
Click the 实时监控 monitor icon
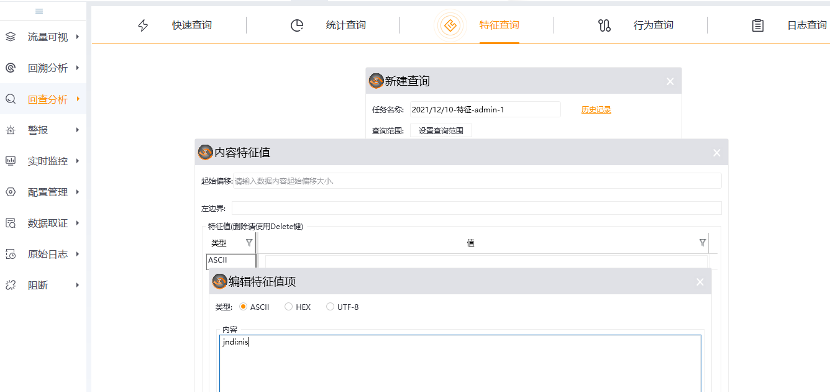pyautogui.click(x=11, y=161)
